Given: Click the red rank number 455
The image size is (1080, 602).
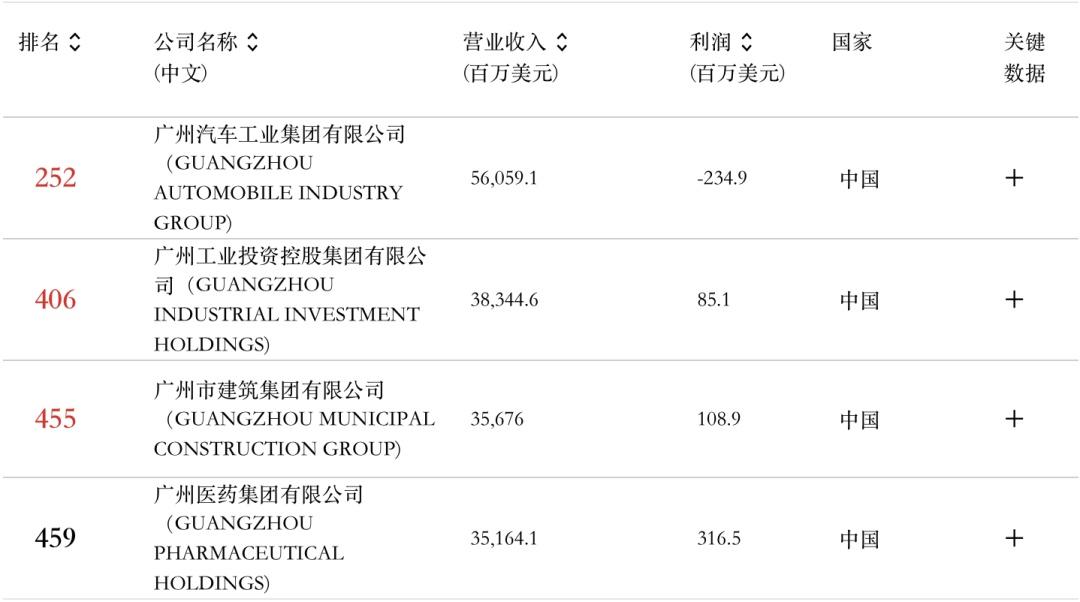Looking at the screenshot, I should [55, 418].
